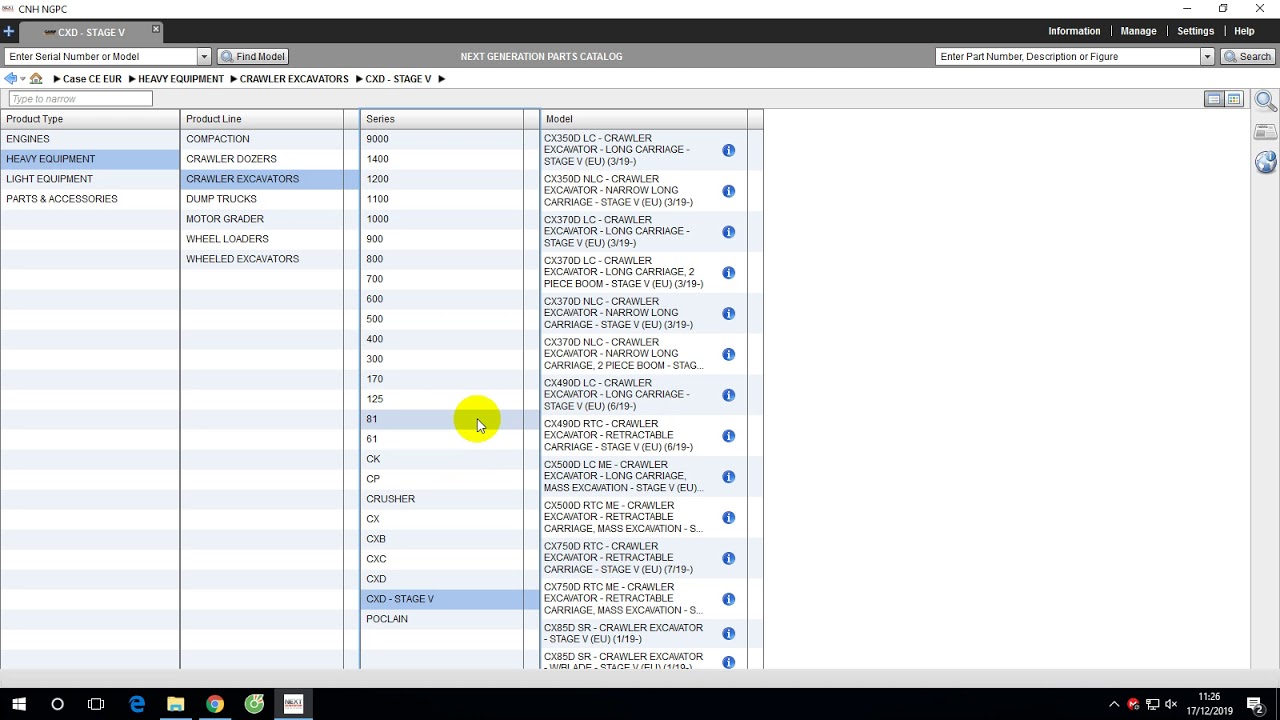Select ENGINES product type
The image size is (1280, 720).
(90, 139)
